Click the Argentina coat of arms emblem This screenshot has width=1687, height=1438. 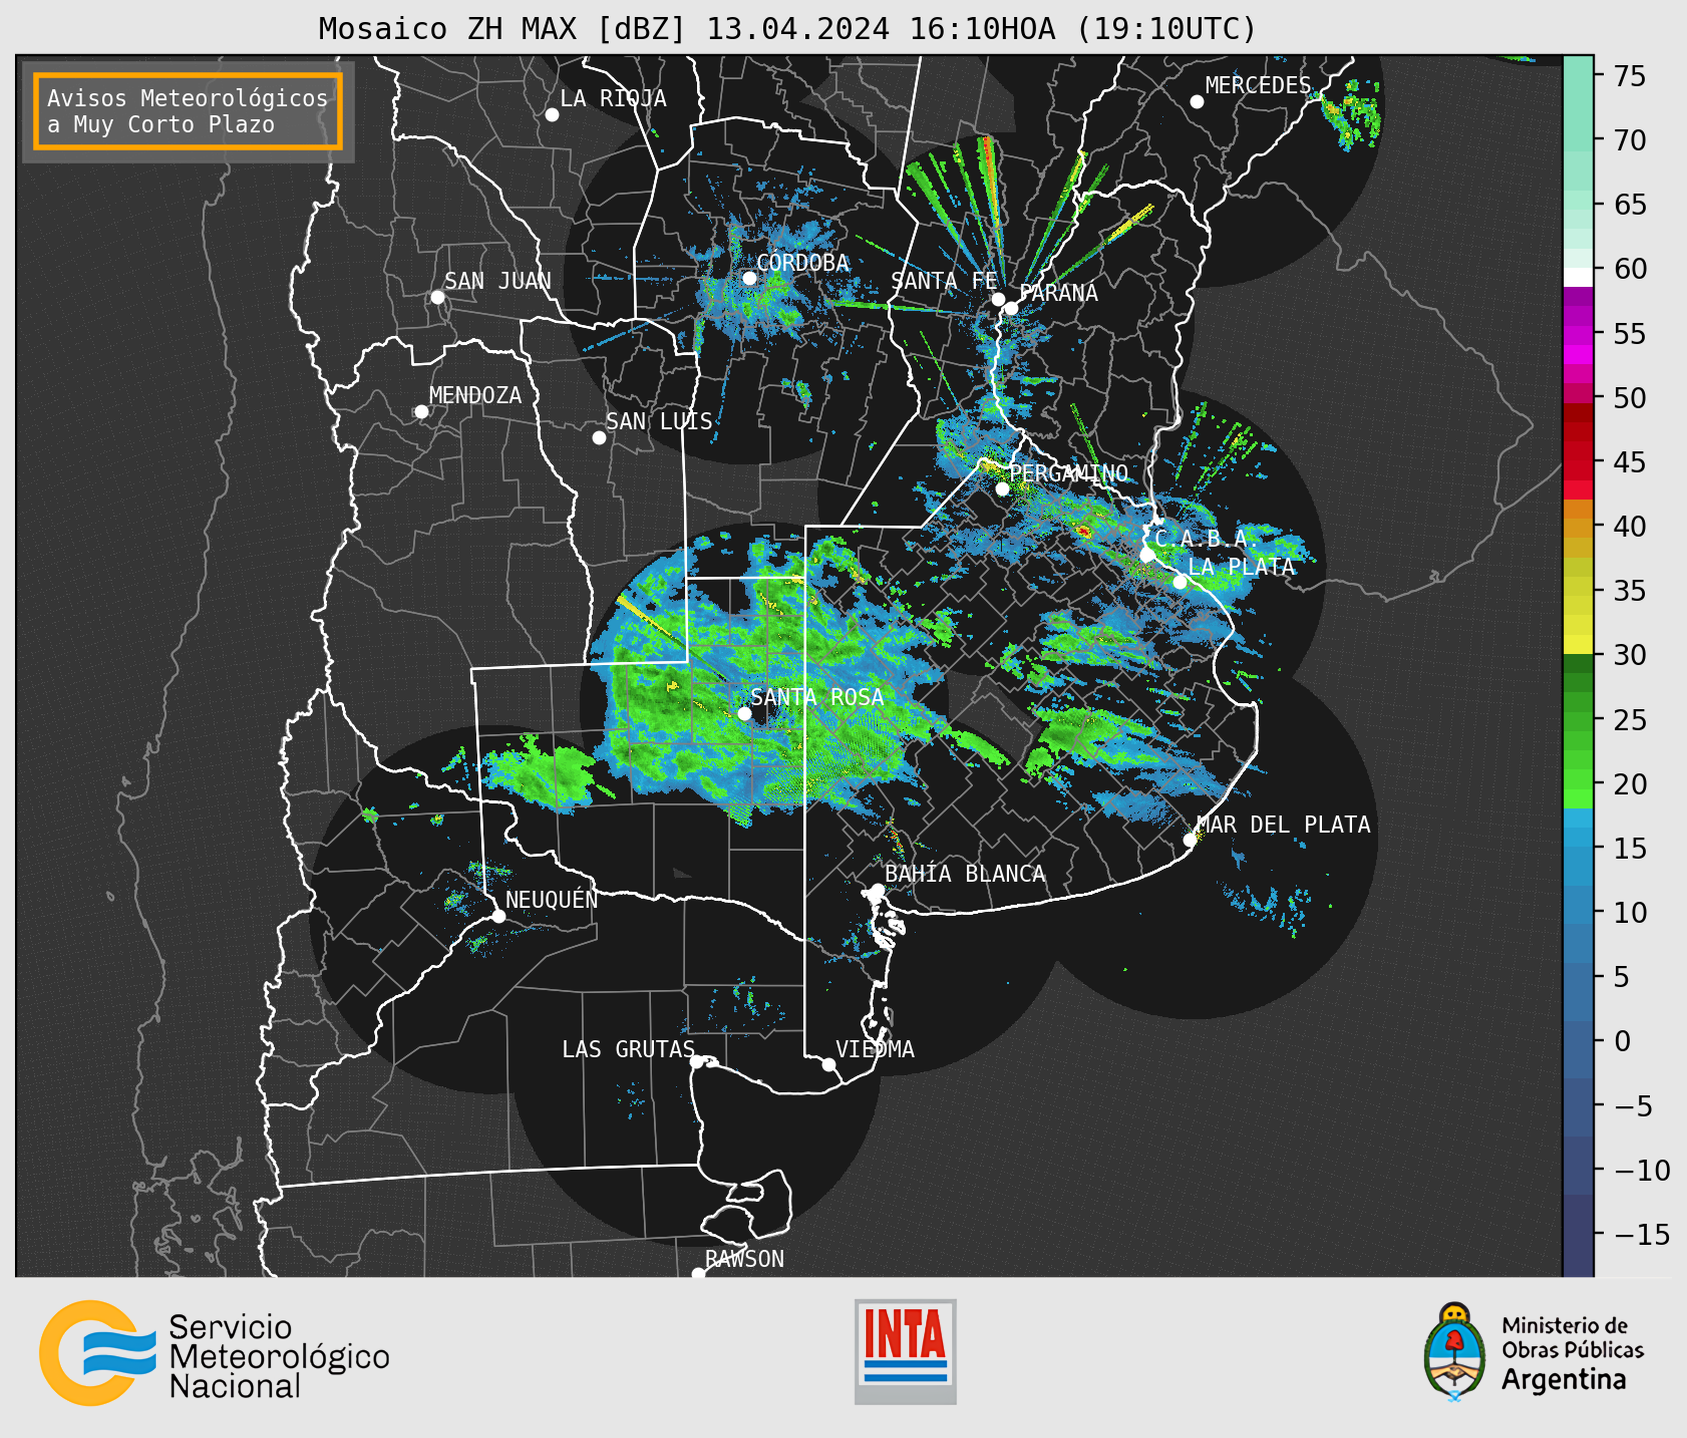click(1455, 1351)
